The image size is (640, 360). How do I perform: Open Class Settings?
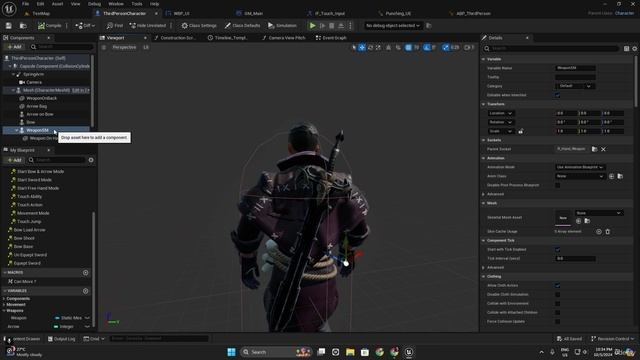pos(199,26)
